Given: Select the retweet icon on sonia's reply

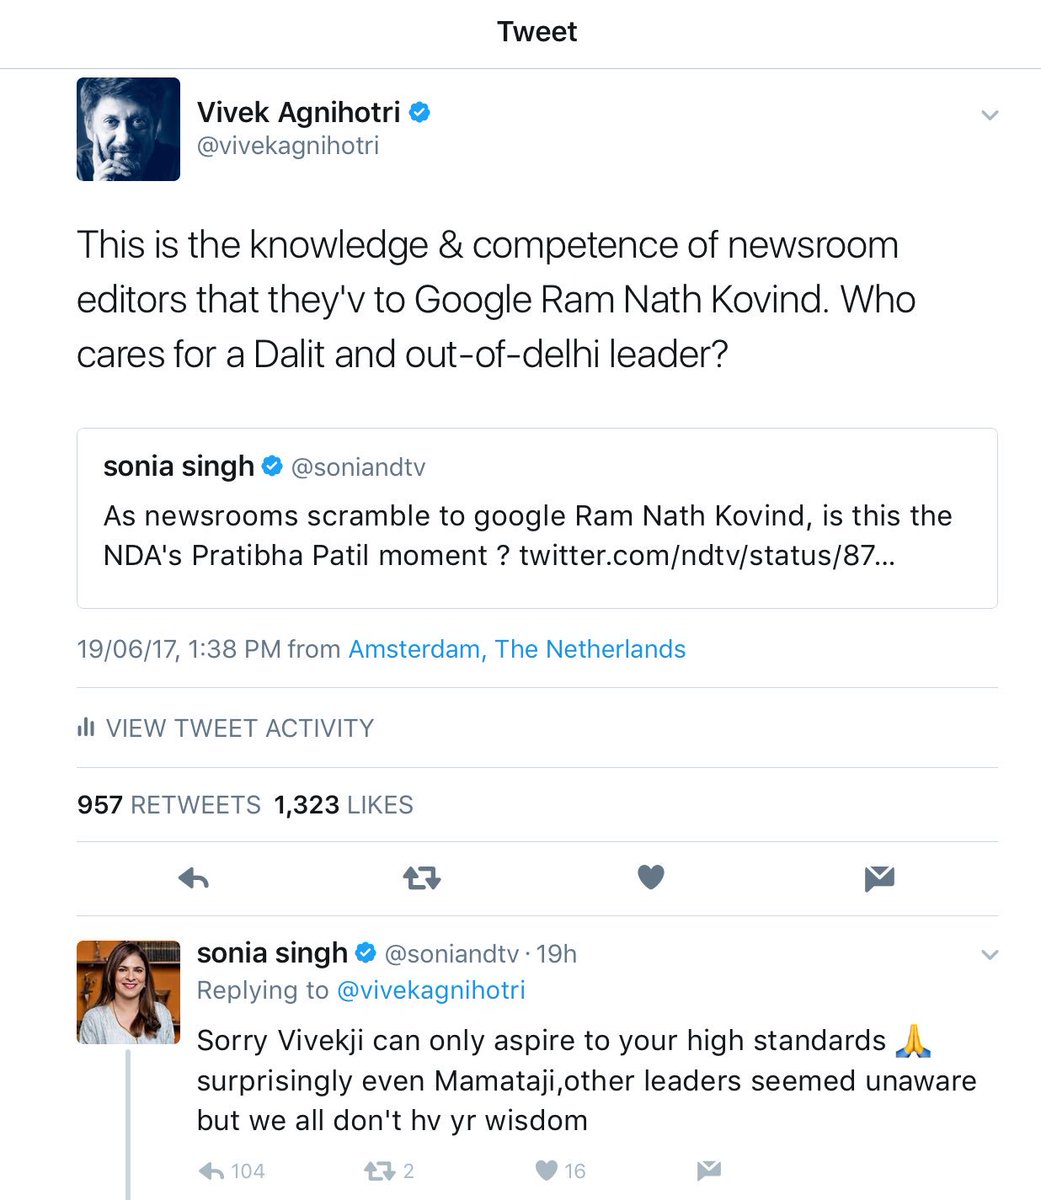Looking at the screenshot, I should 378,1170.
